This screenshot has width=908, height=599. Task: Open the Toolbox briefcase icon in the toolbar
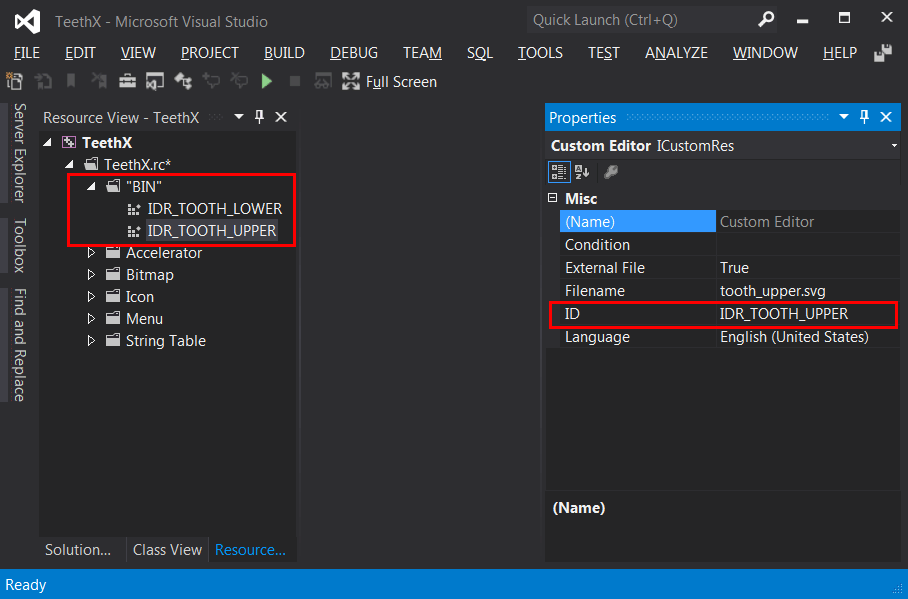click(127, 82)
